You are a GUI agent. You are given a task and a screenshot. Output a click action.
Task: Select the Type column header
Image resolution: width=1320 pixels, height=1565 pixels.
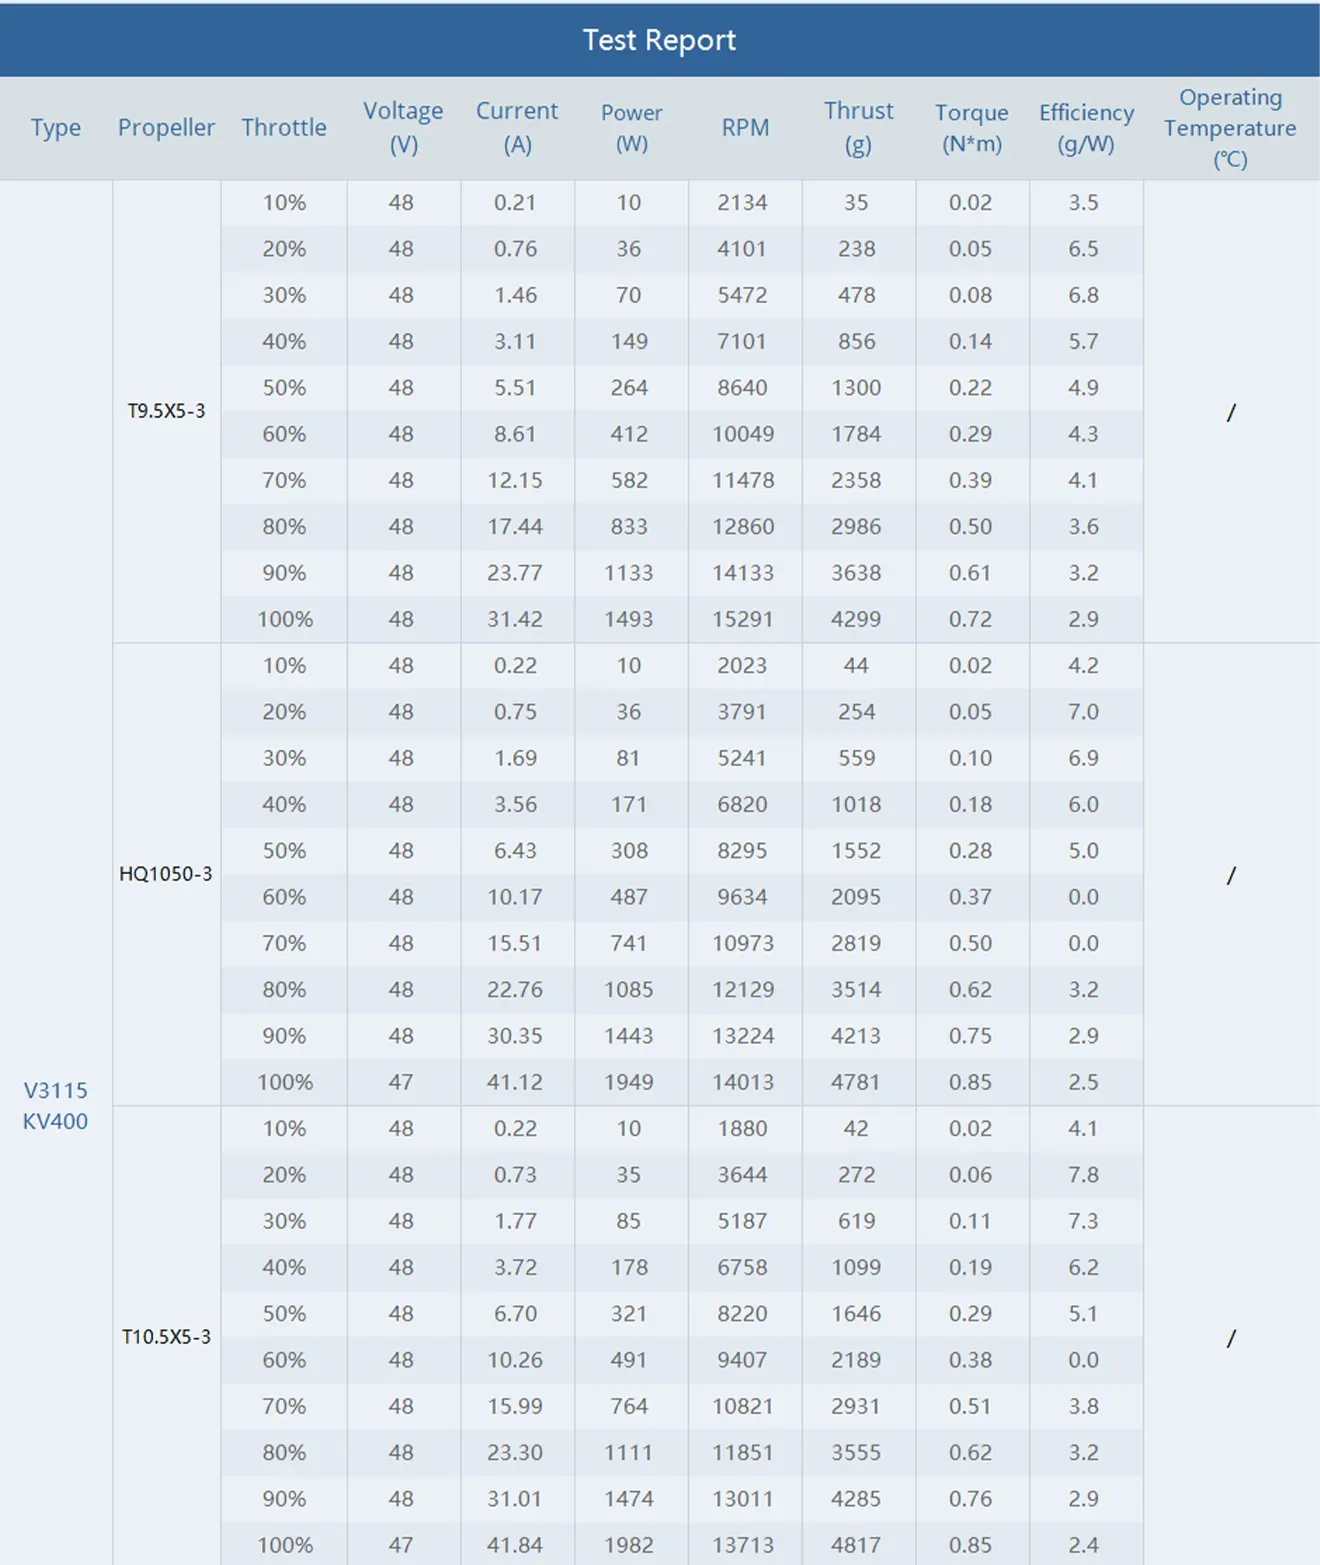56,128
